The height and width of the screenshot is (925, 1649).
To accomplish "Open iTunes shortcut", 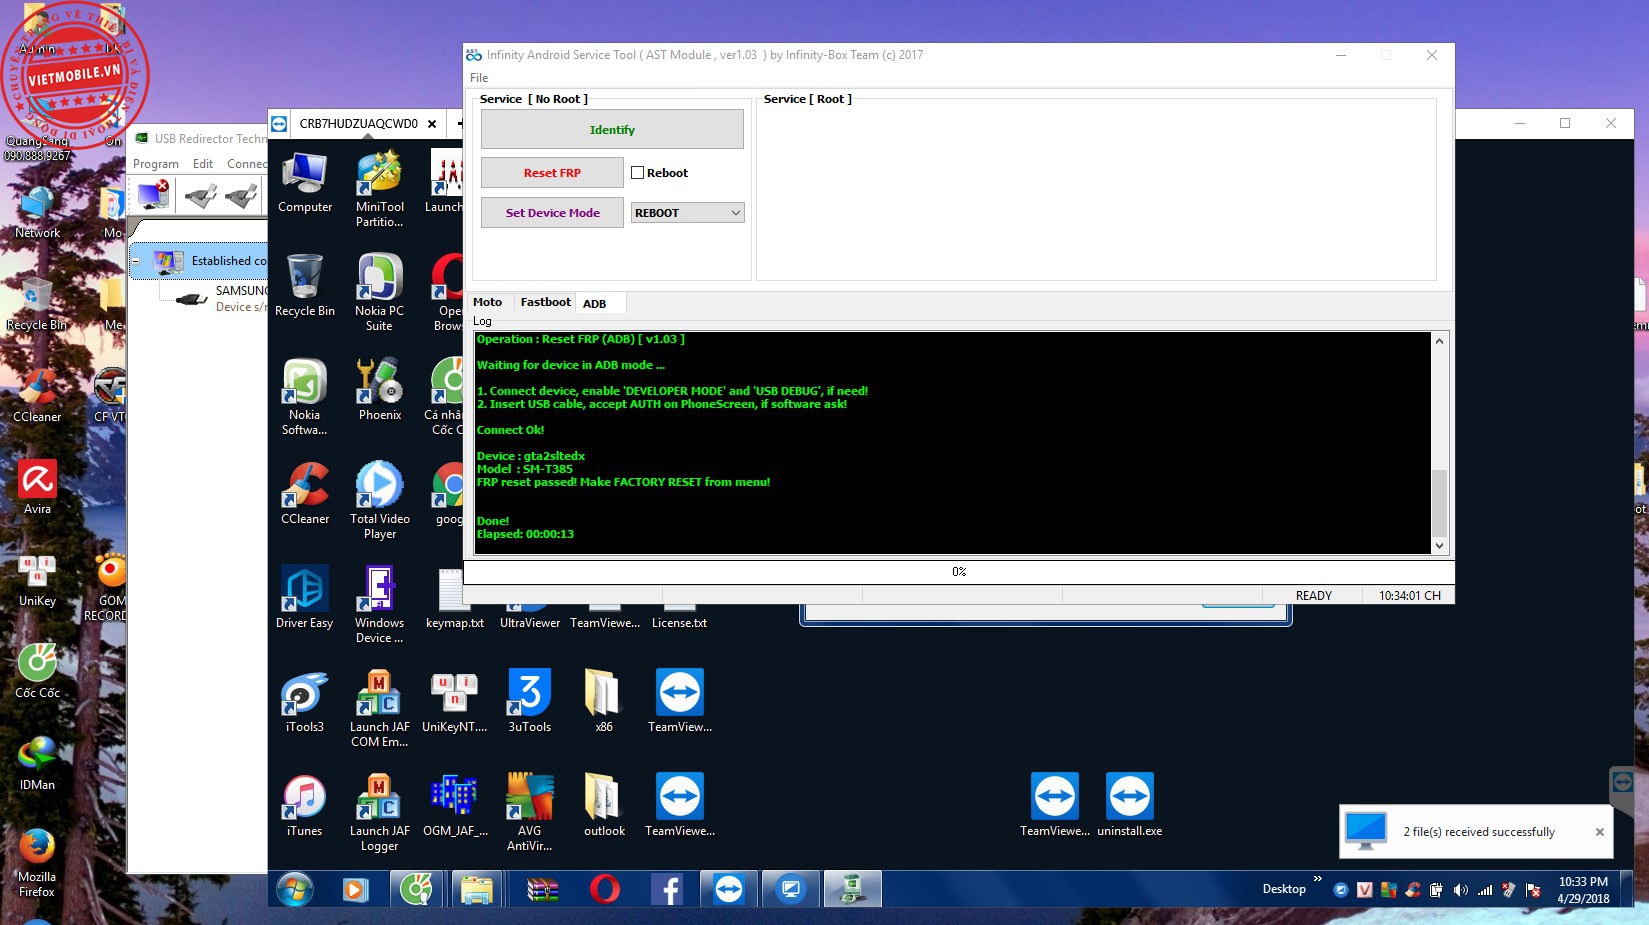I will click(x=305, y=806).
